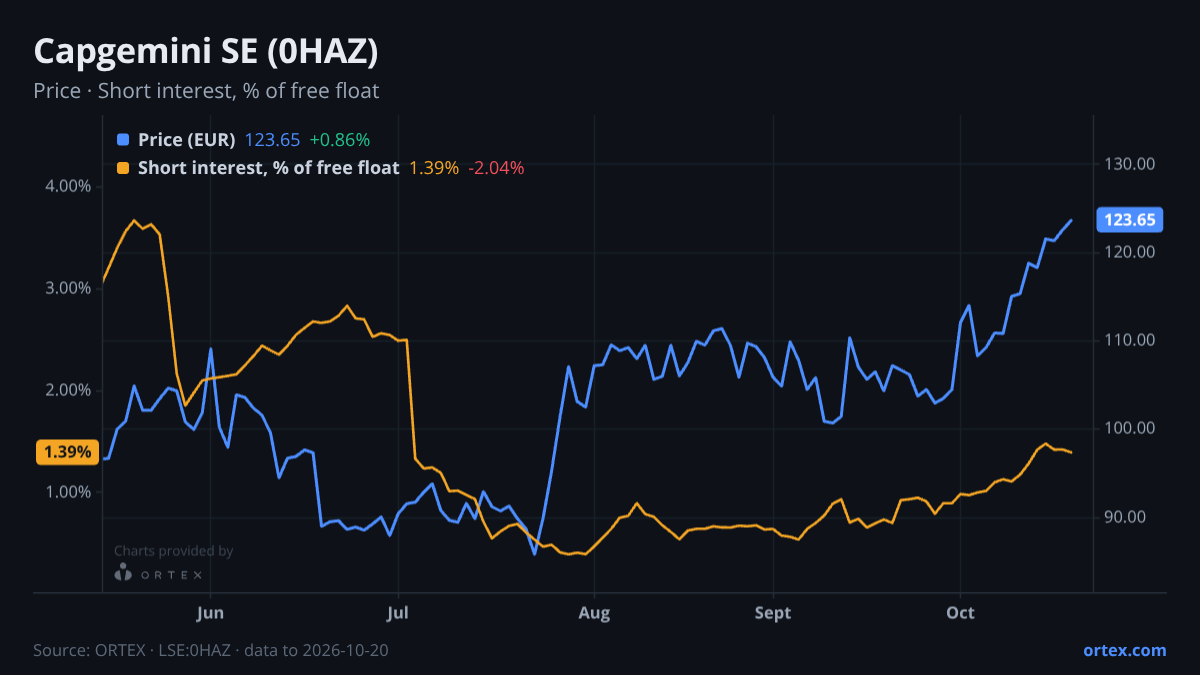Click the Sept label on time axis
The width and height of the screenshot is (1200, 675).
pyautogui.click(x=773, y=612)
